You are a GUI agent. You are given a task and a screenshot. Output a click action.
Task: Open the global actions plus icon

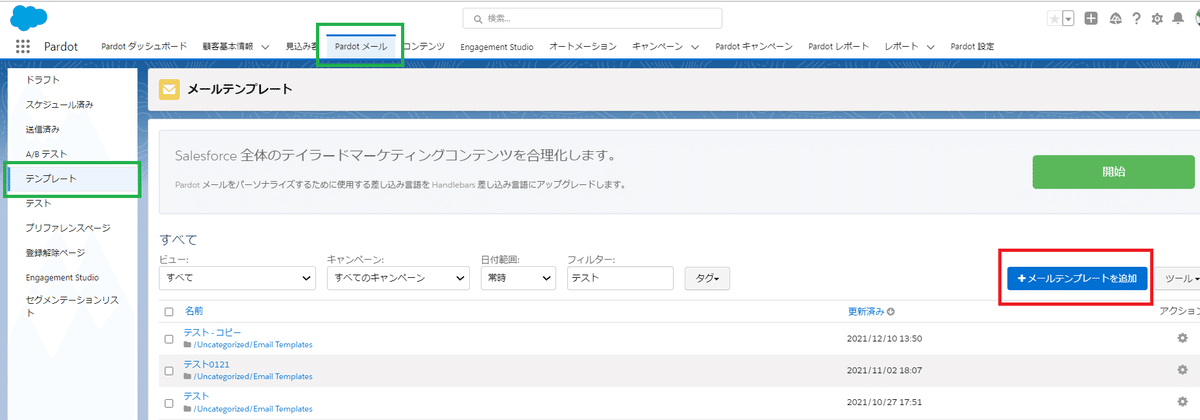point(1091,19)
